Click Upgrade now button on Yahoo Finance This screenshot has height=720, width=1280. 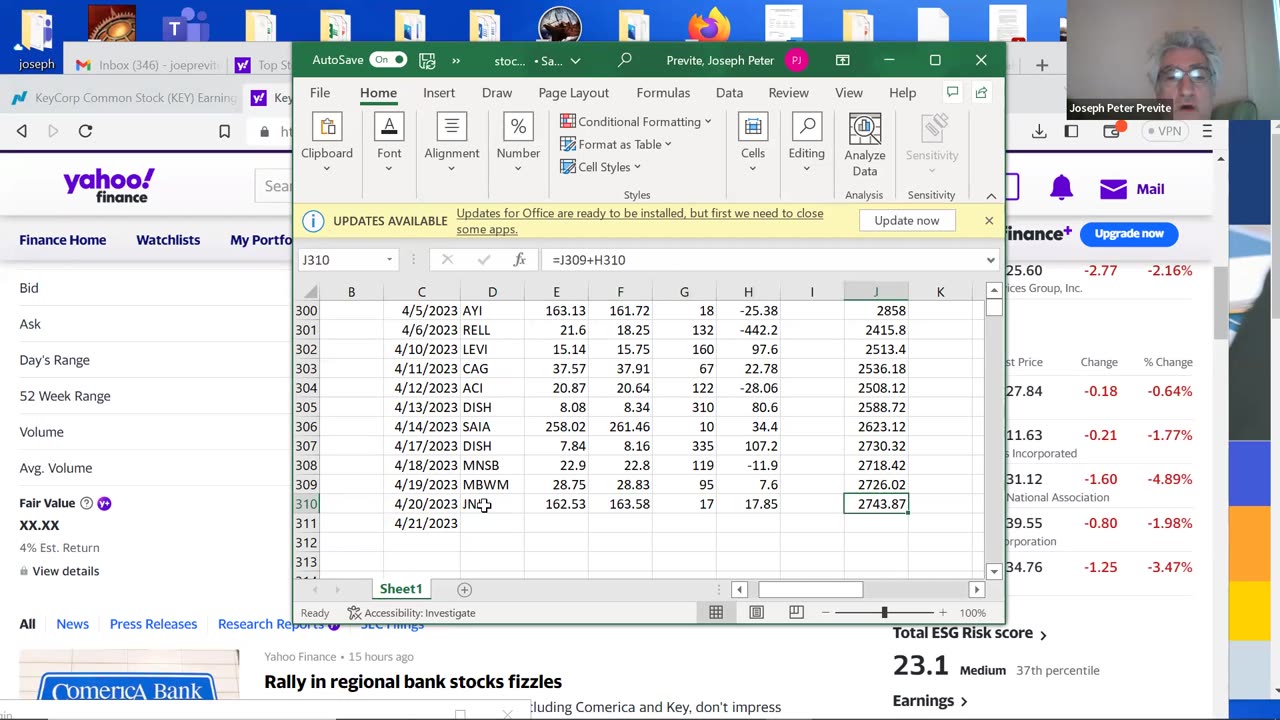coord(1129,234)
